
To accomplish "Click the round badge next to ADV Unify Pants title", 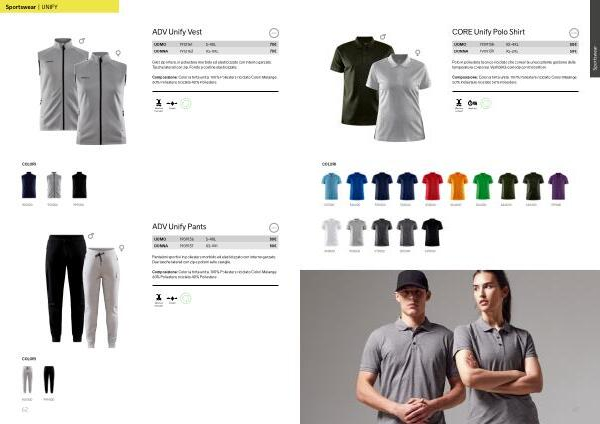I will (x=274, y=228).
